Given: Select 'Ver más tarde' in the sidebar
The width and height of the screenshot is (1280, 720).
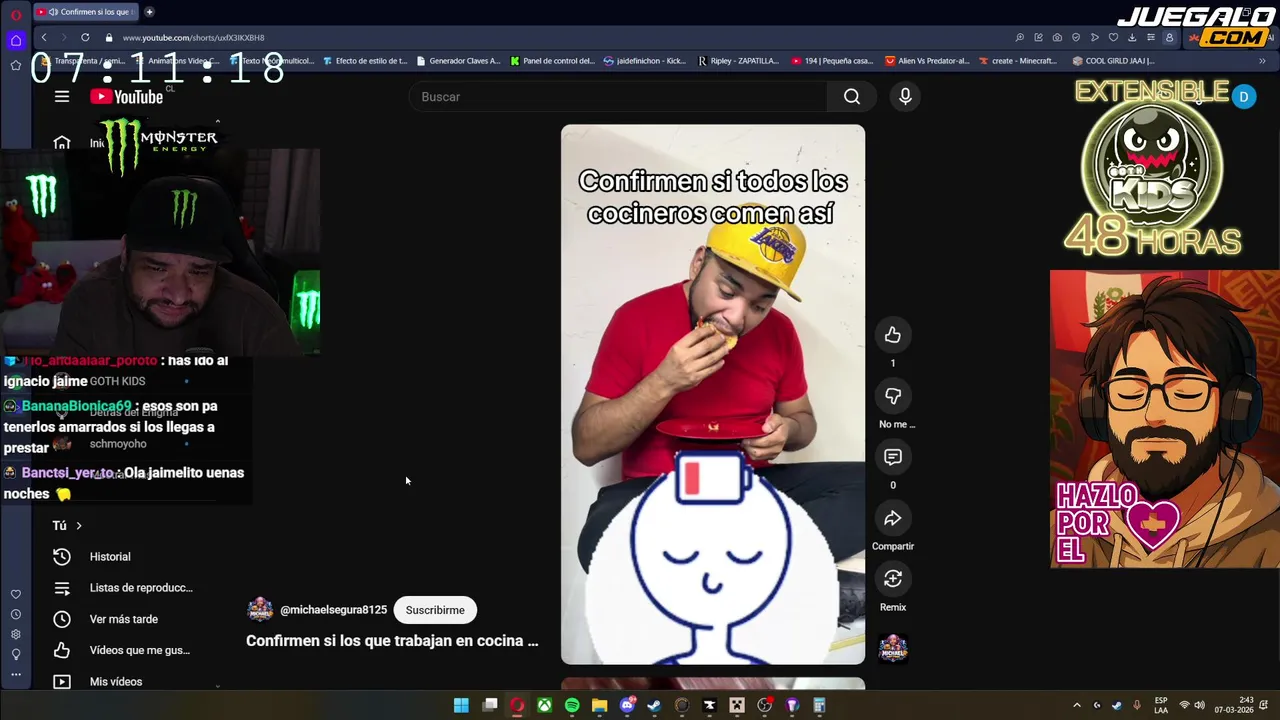Looking at the screenshot, I should coord(124,619).
